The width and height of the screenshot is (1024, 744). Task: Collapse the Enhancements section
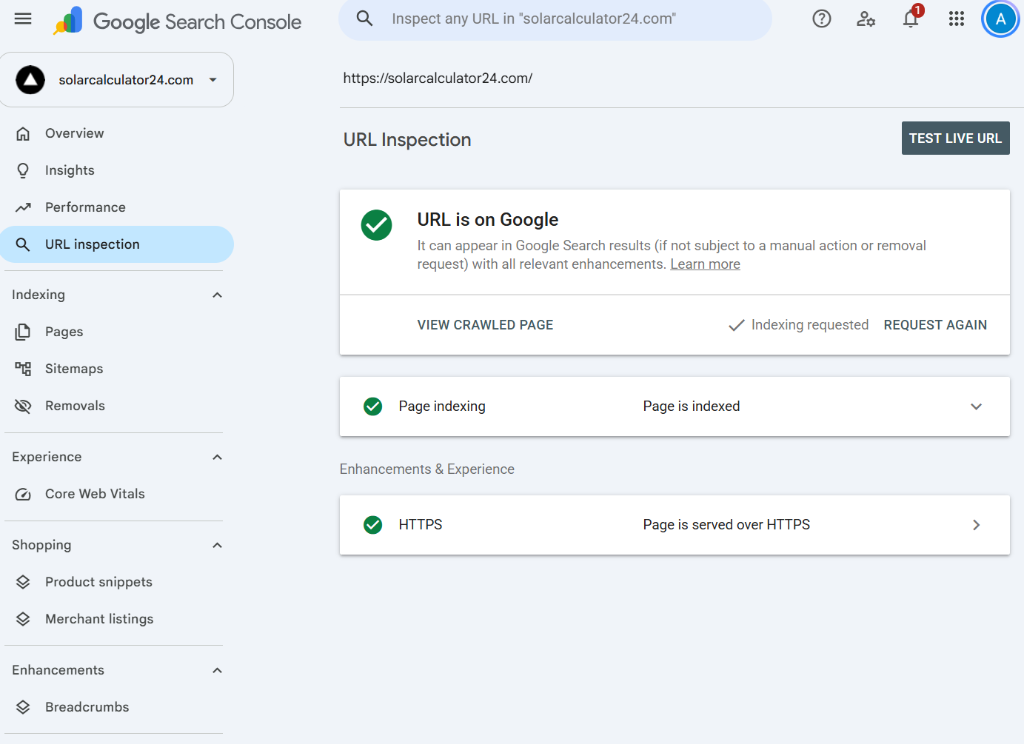click(x=217, y=671)
